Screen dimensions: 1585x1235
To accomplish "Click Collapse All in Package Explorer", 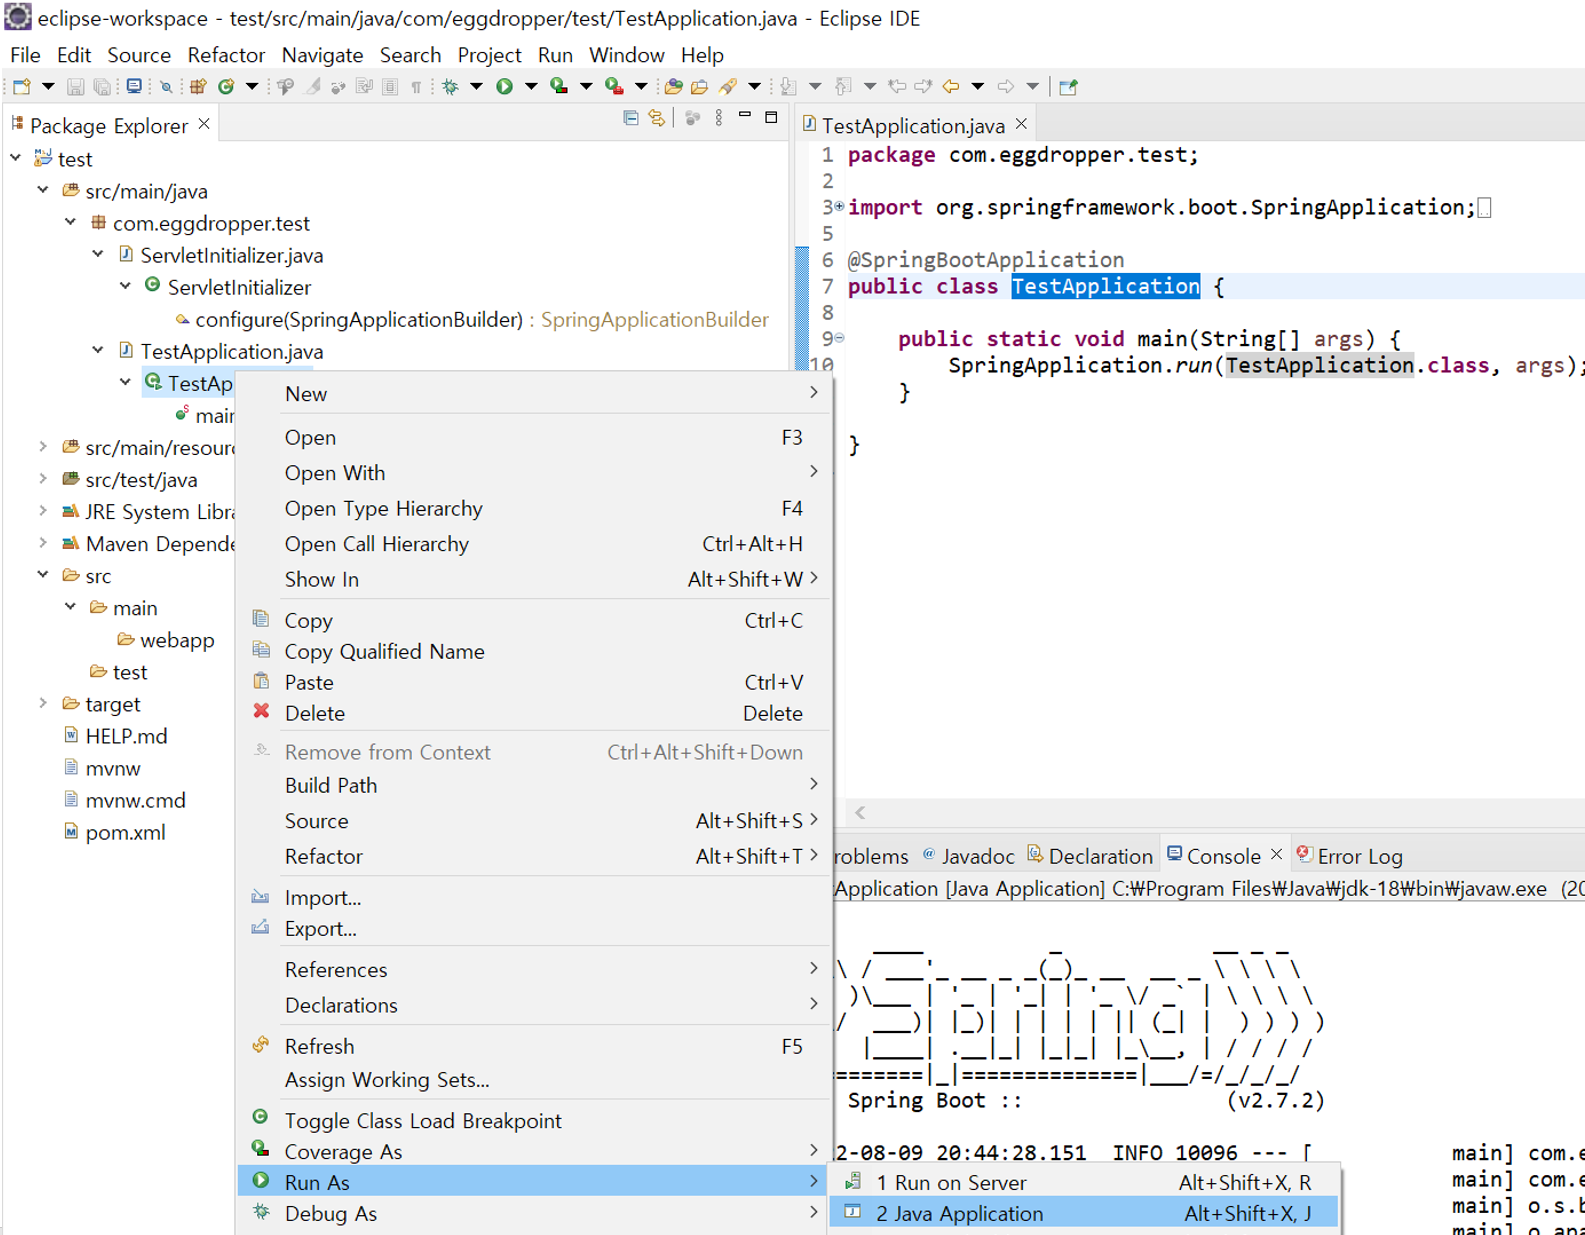I will tap(631, 119).
